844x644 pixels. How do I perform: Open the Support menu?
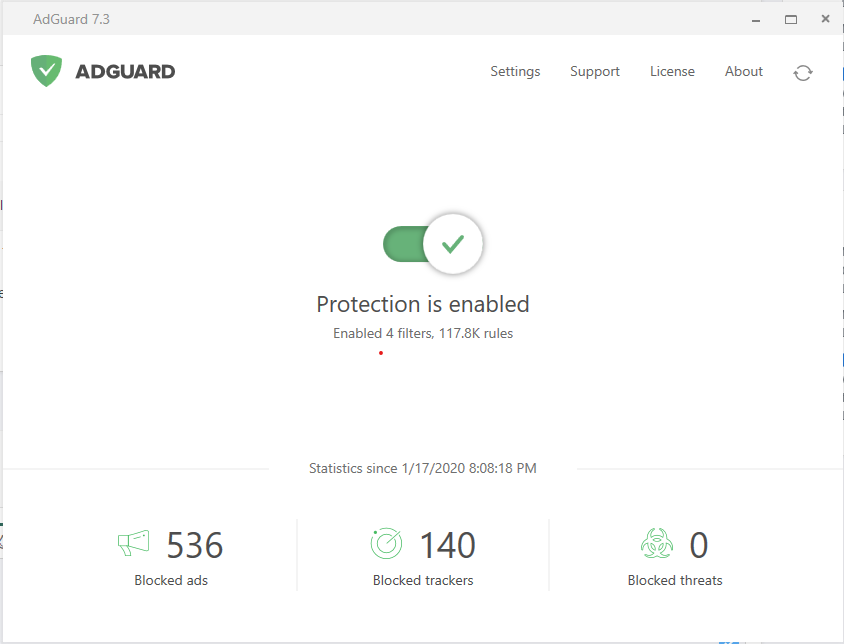595,72
